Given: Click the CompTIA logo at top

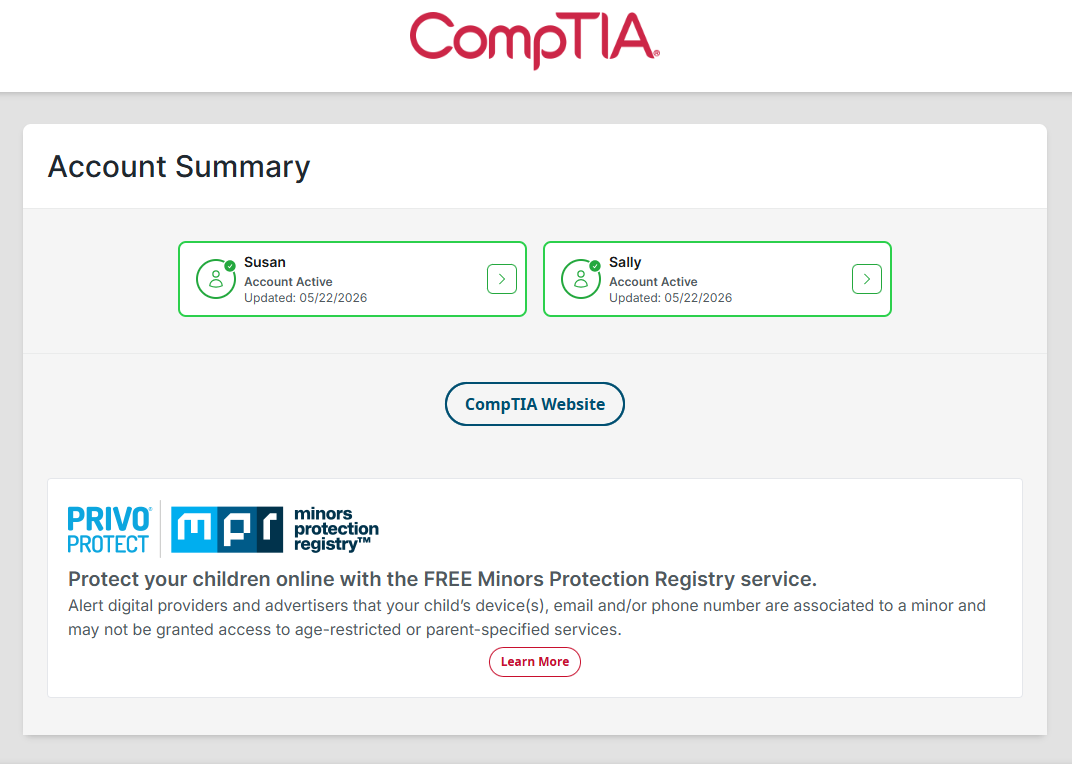Looking at the screenshot, I should click(535, 40).
